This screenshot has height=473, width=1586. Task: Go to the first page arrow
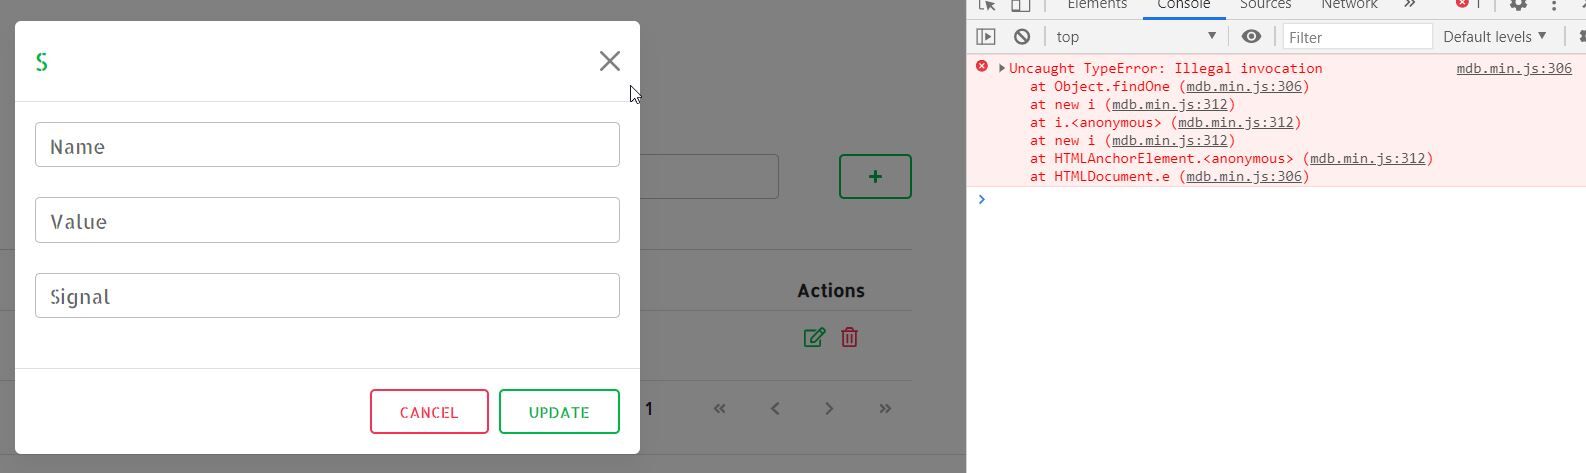click(719, 408)
